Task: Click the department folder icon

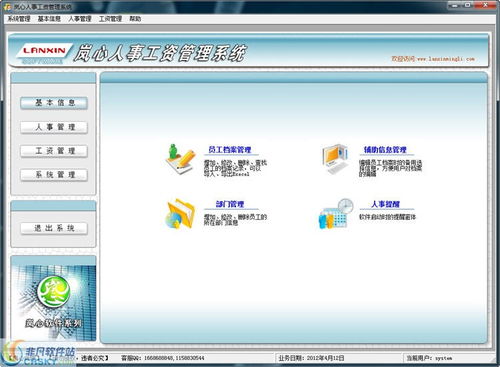Action: (180, 214)
